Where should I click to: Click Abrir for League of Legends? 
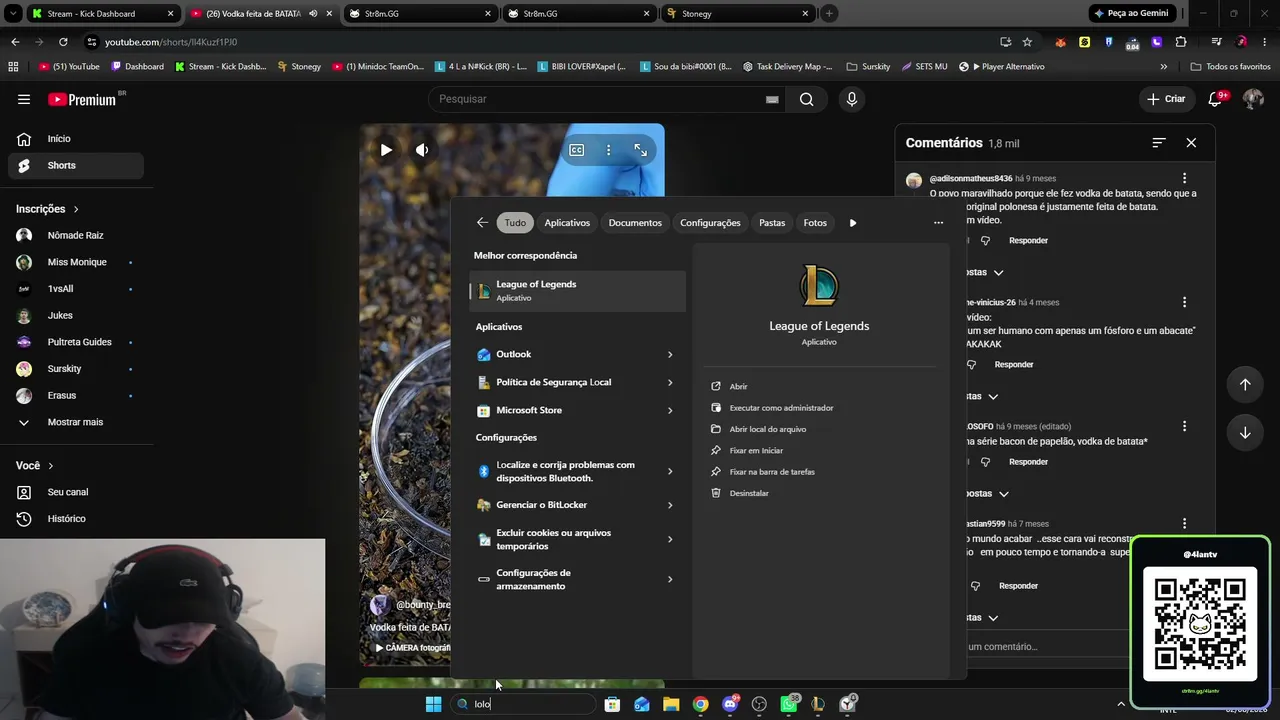[738, 386]
